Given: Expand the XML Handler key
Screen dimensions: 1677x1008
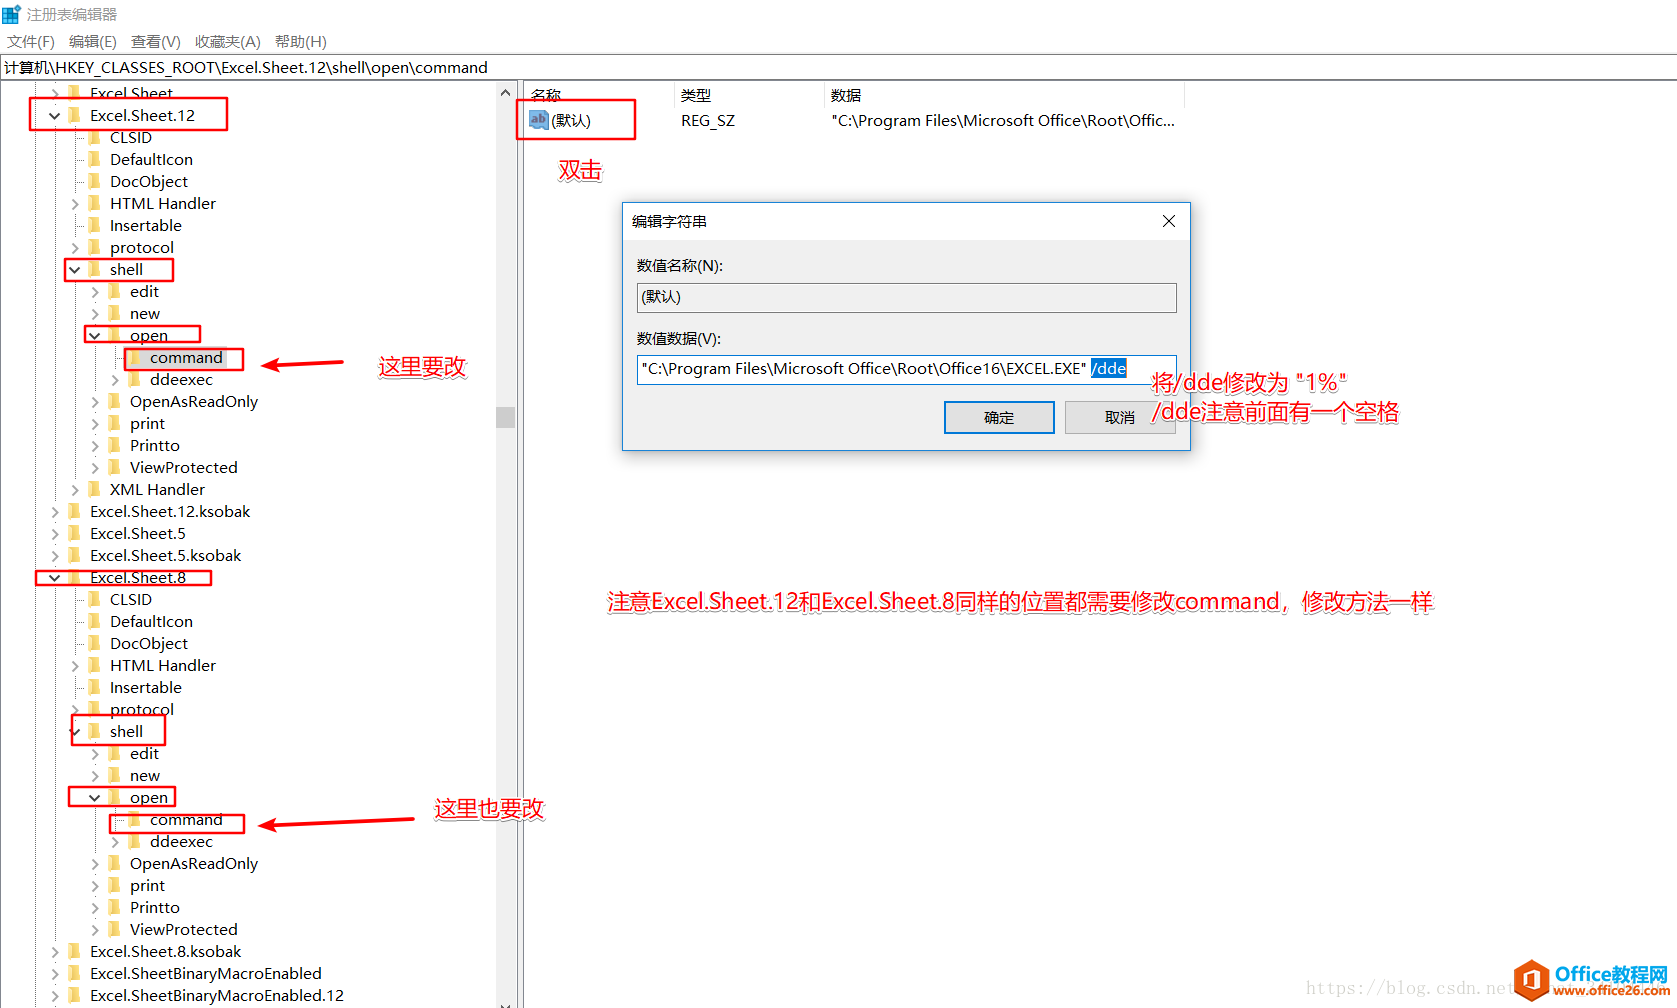Looking at the screenshot, I should coord(75,490).
